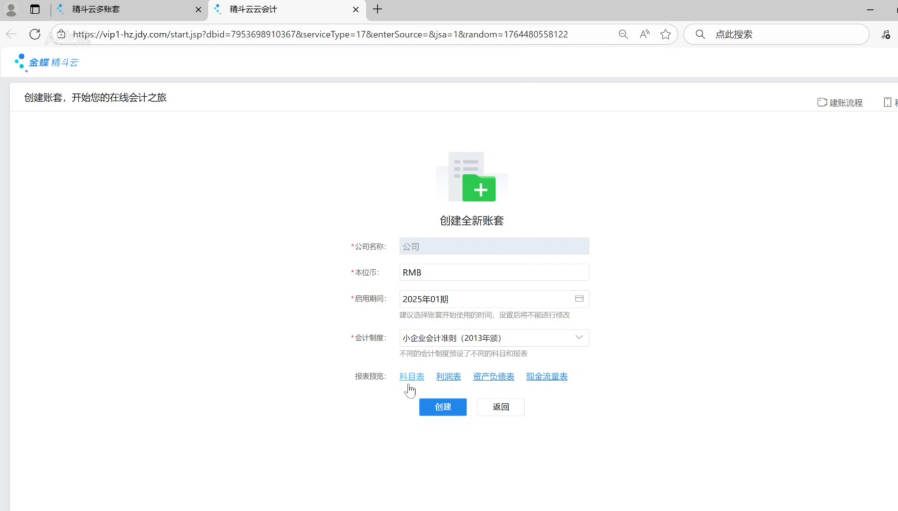This screenshot has width=898, height=511.
Task: Open the 启用期间 period picker
Action: [485, 299]
